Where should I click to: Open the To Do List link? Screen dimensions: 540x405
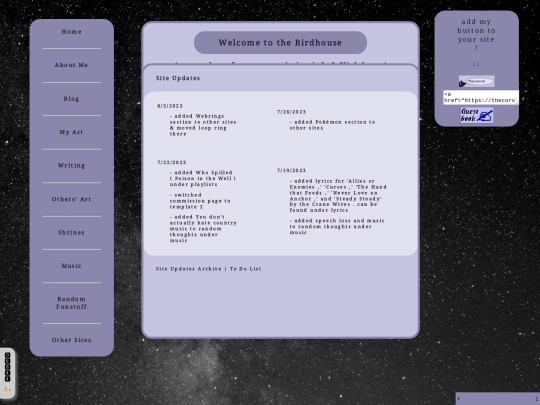click(246, 269)
